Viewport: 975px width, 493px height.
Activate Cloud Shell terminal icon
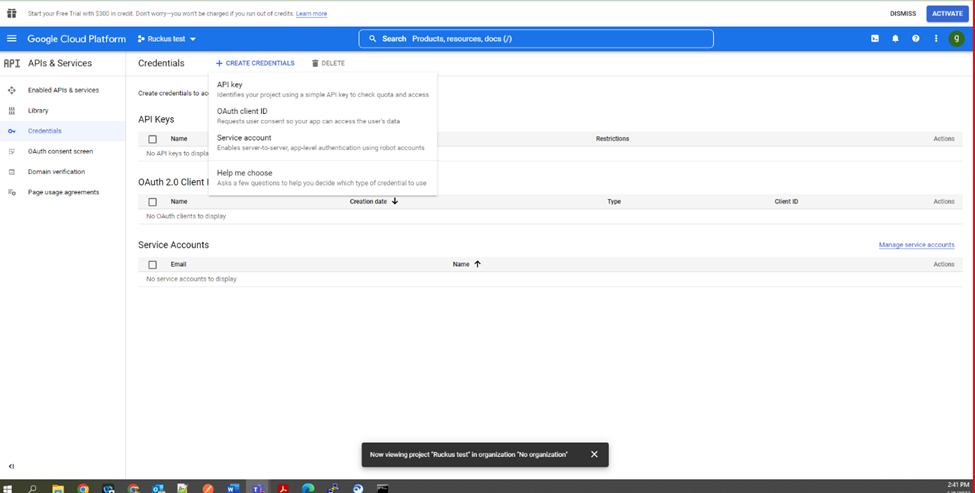(x=875, y=39)
